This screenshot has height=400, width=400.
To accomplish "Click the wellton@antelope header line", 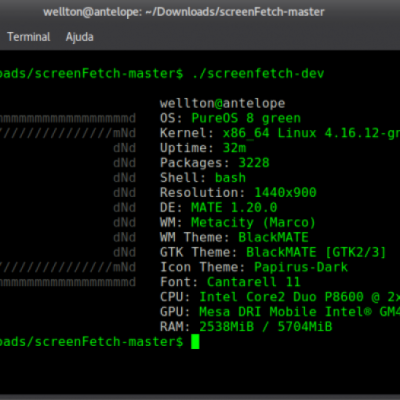I will click(x=222, y=103).
